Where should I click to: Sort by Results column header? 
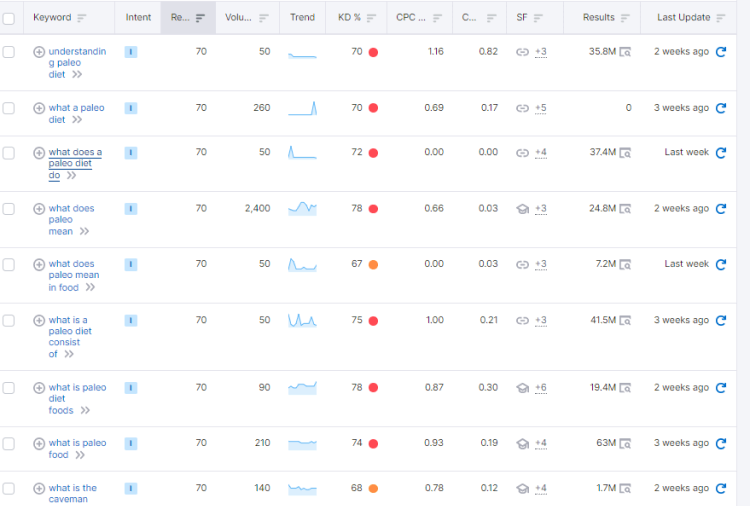(606, 18)
